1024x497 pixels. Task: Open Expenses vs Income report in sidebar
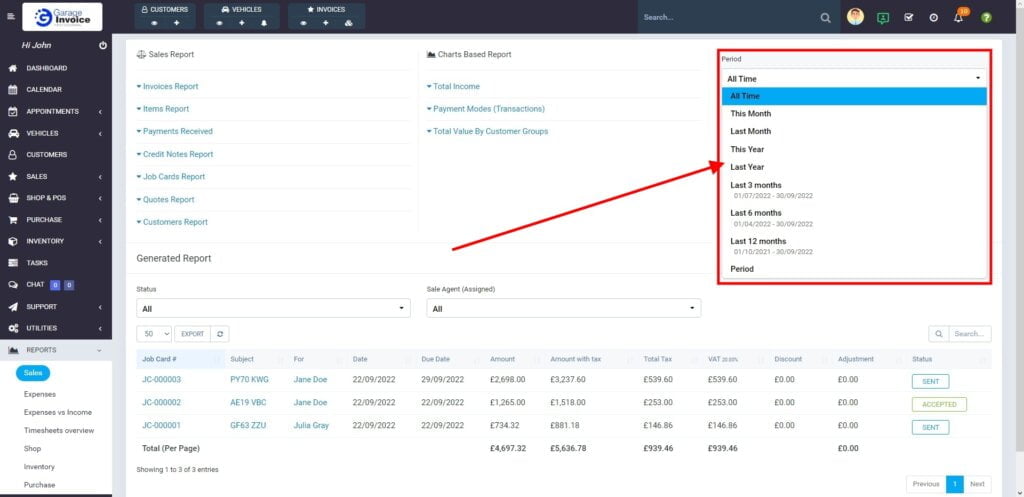click(x=57, y=412)
